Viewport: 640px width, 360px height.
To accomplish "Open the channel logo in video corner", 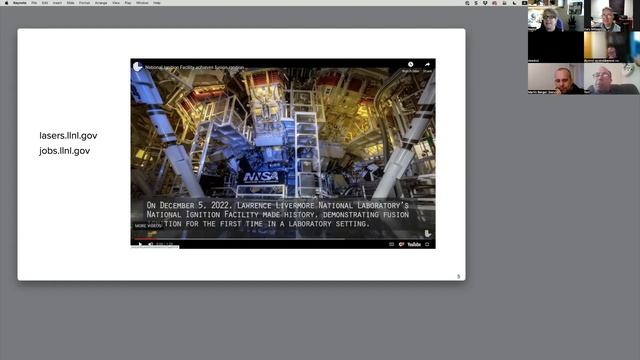I will [138, 67].
